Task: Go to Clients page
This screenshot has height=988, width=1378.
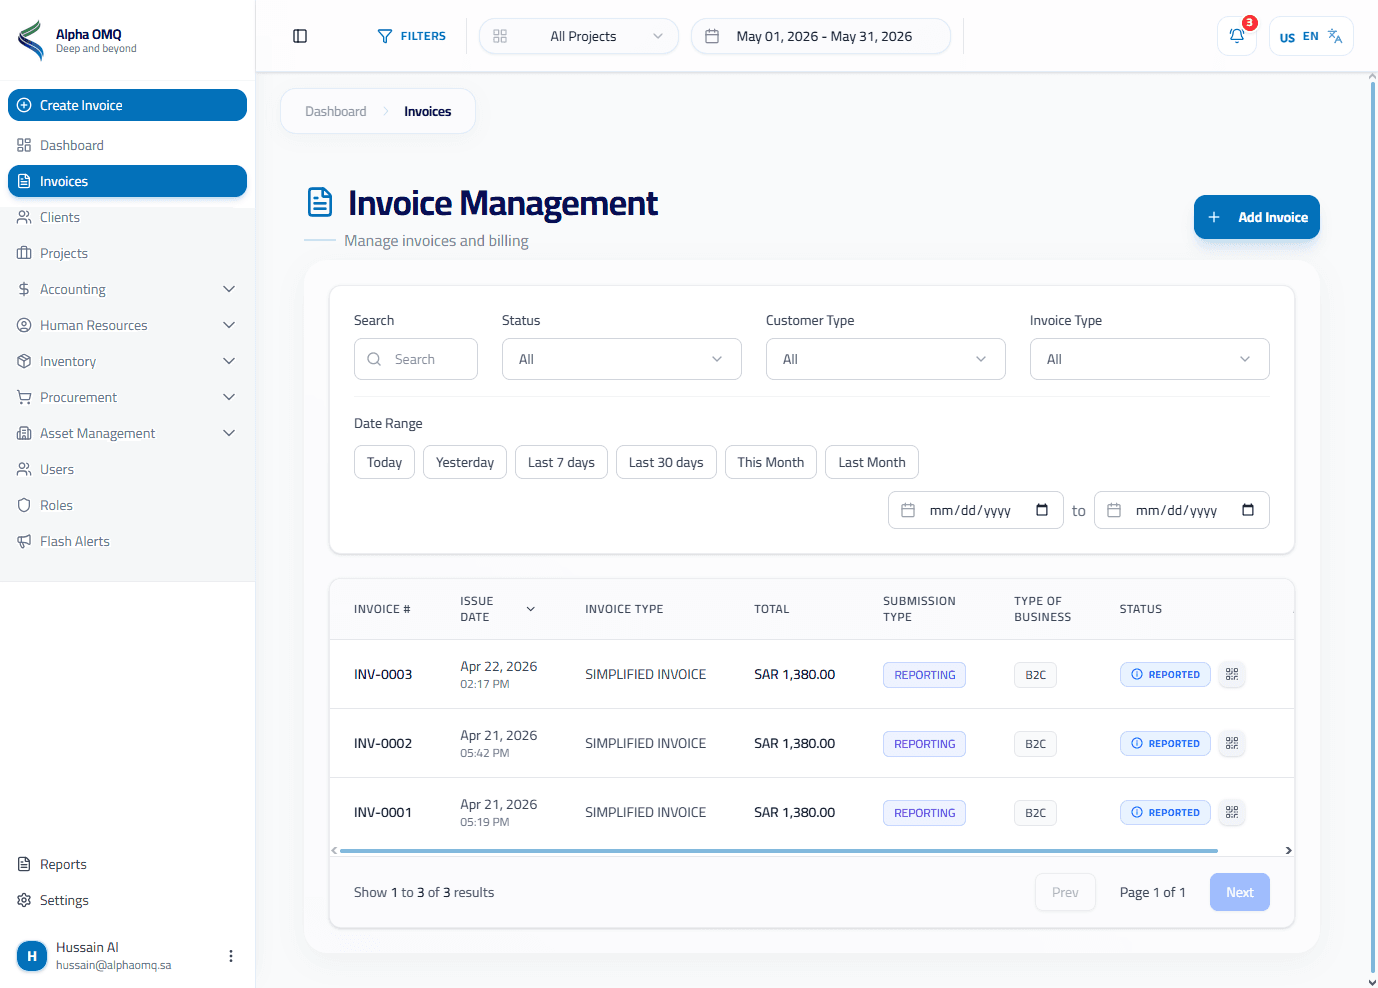Action: pyautogui.click(x=127, y=217)
